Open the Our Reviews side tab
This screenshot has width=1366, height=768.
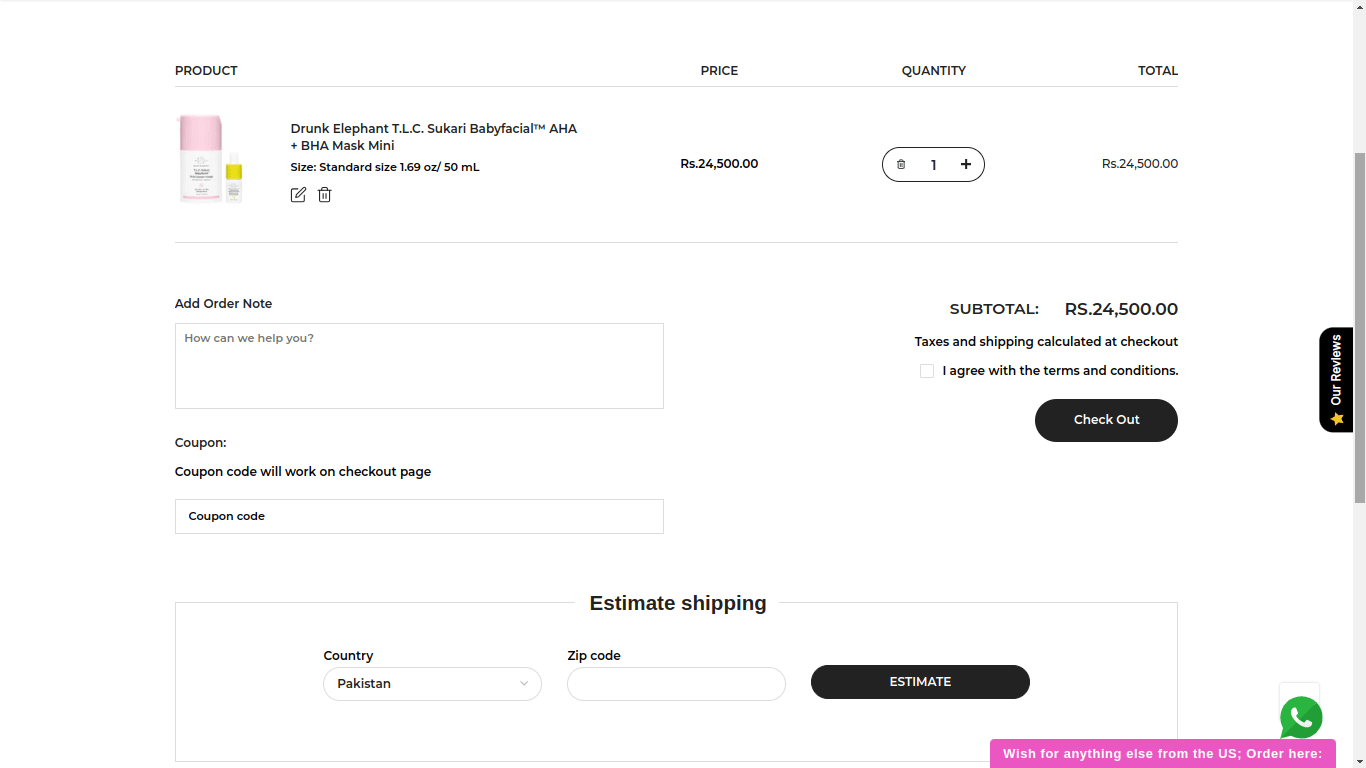point(1336,370)
